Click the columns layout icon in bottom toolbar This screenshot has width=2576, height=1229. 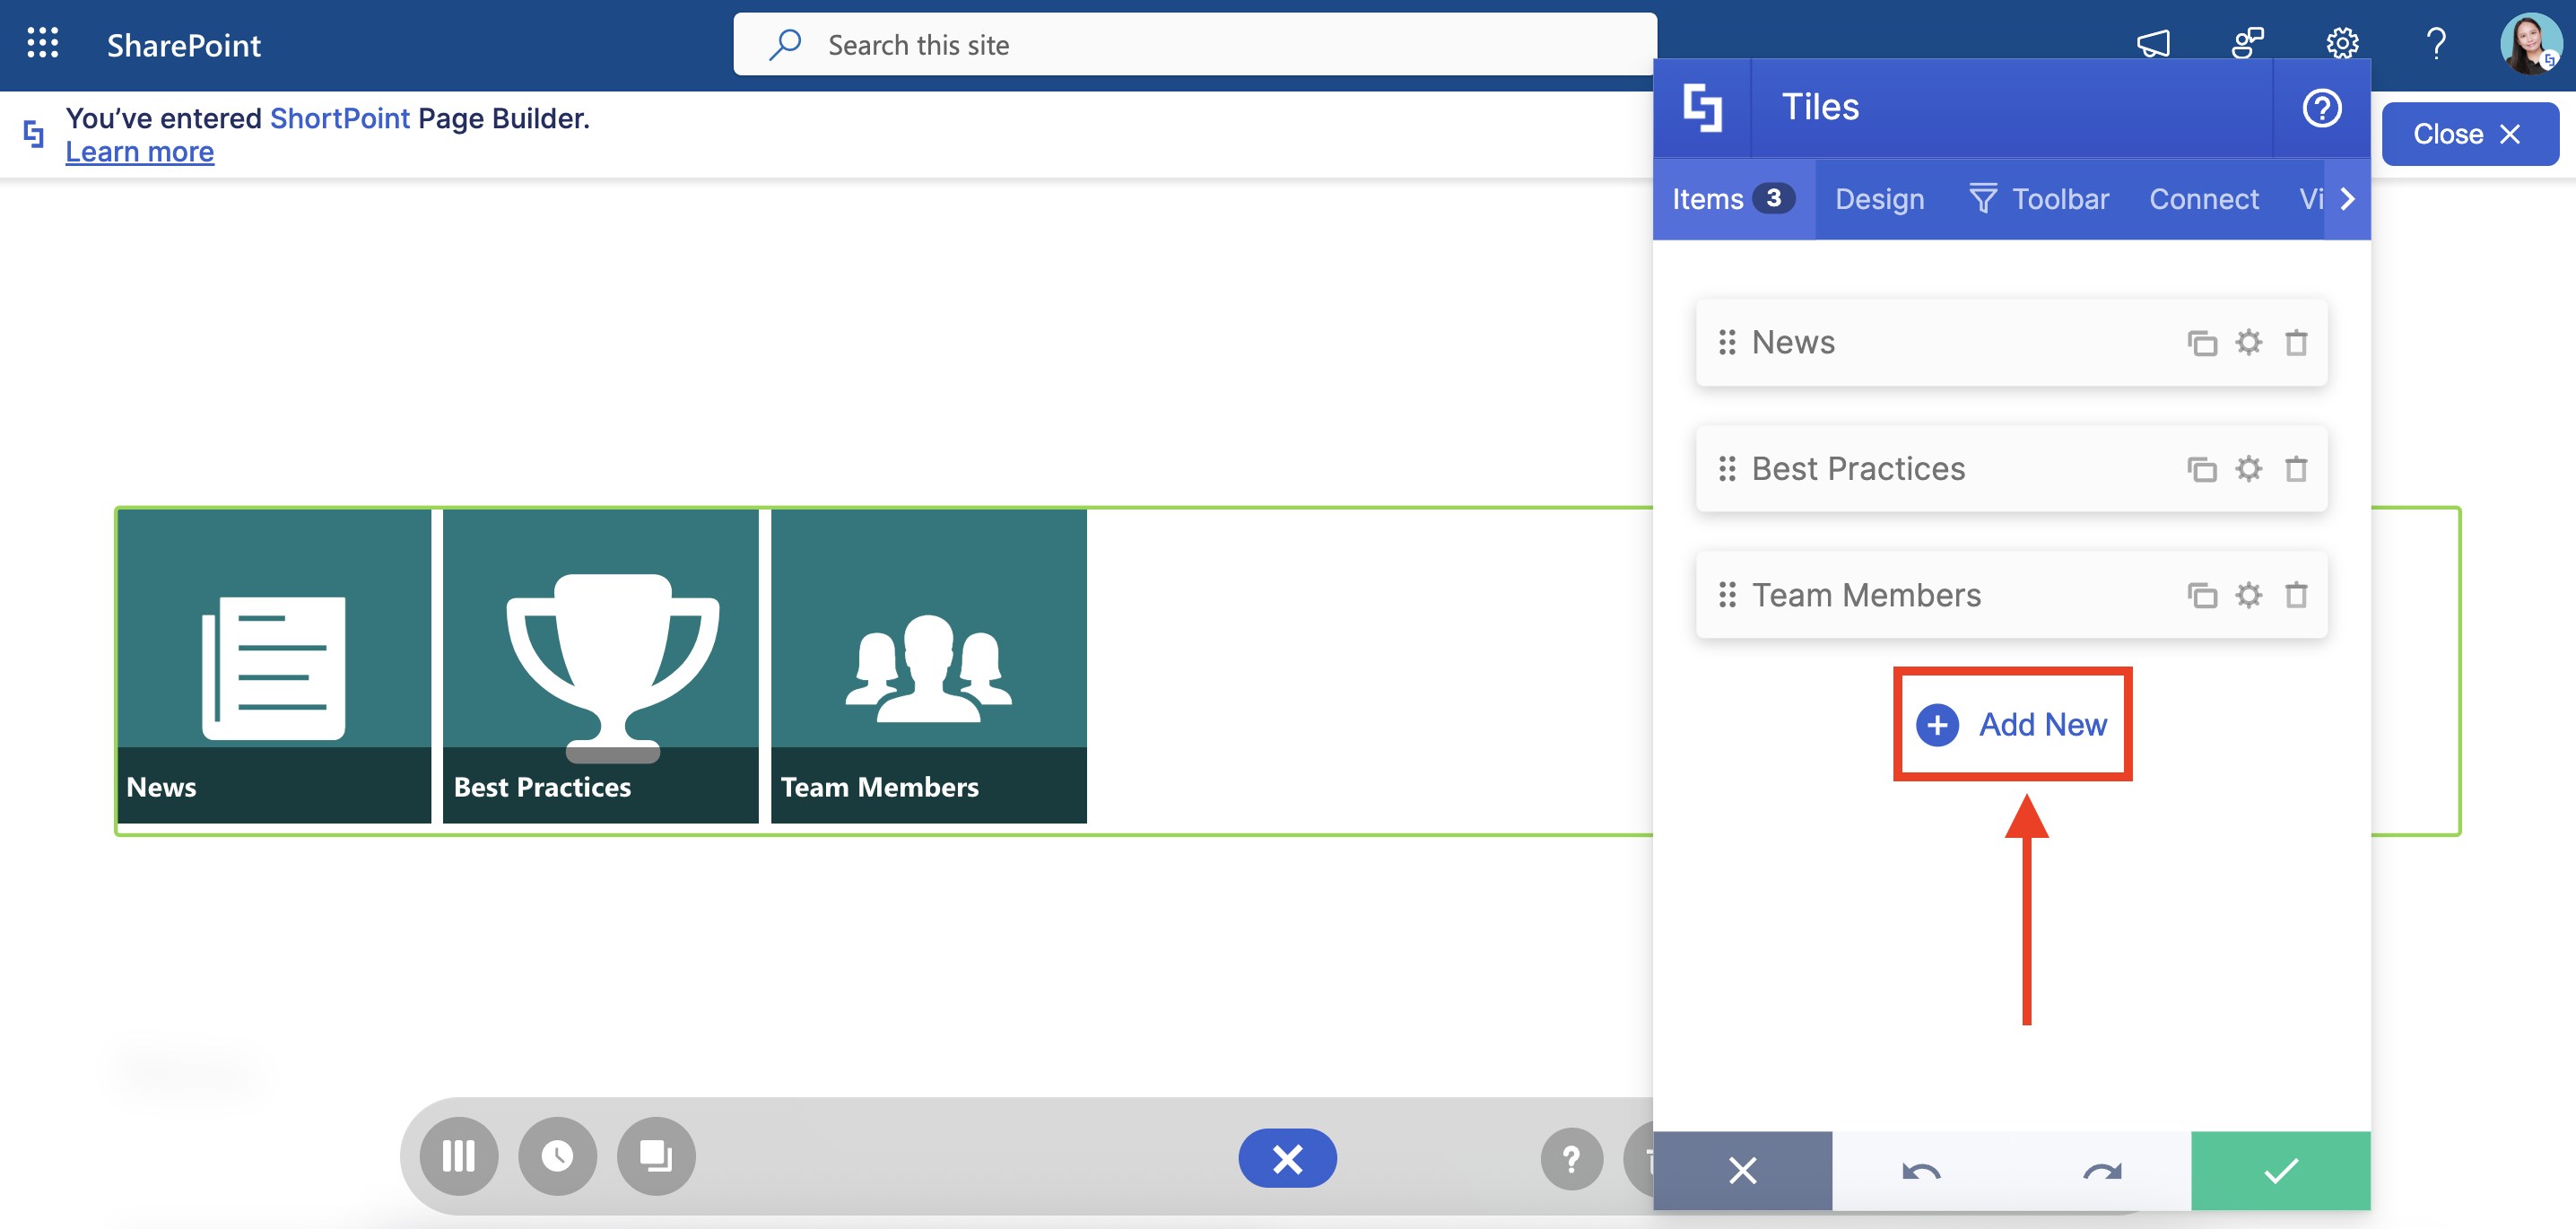click(x=459, y=1156)
